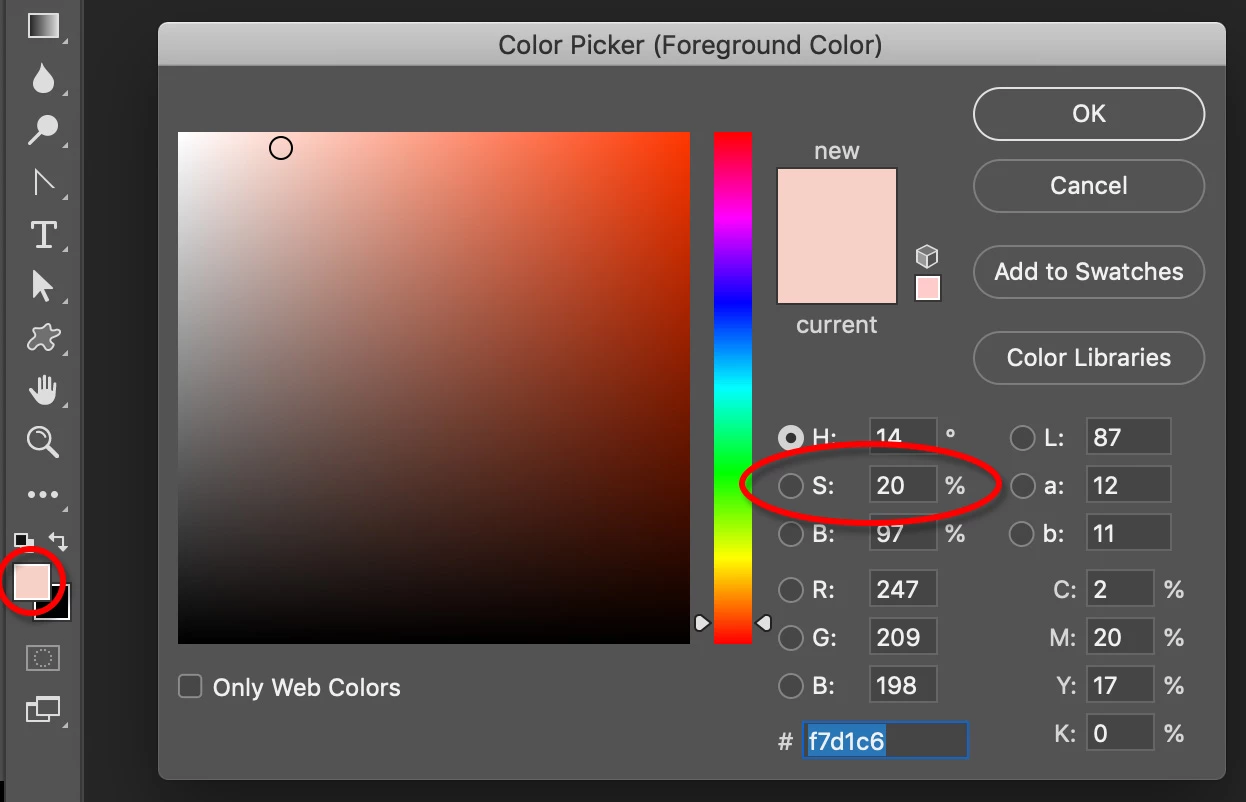Select the Path Selection arrow tool

tap(43, 286)
